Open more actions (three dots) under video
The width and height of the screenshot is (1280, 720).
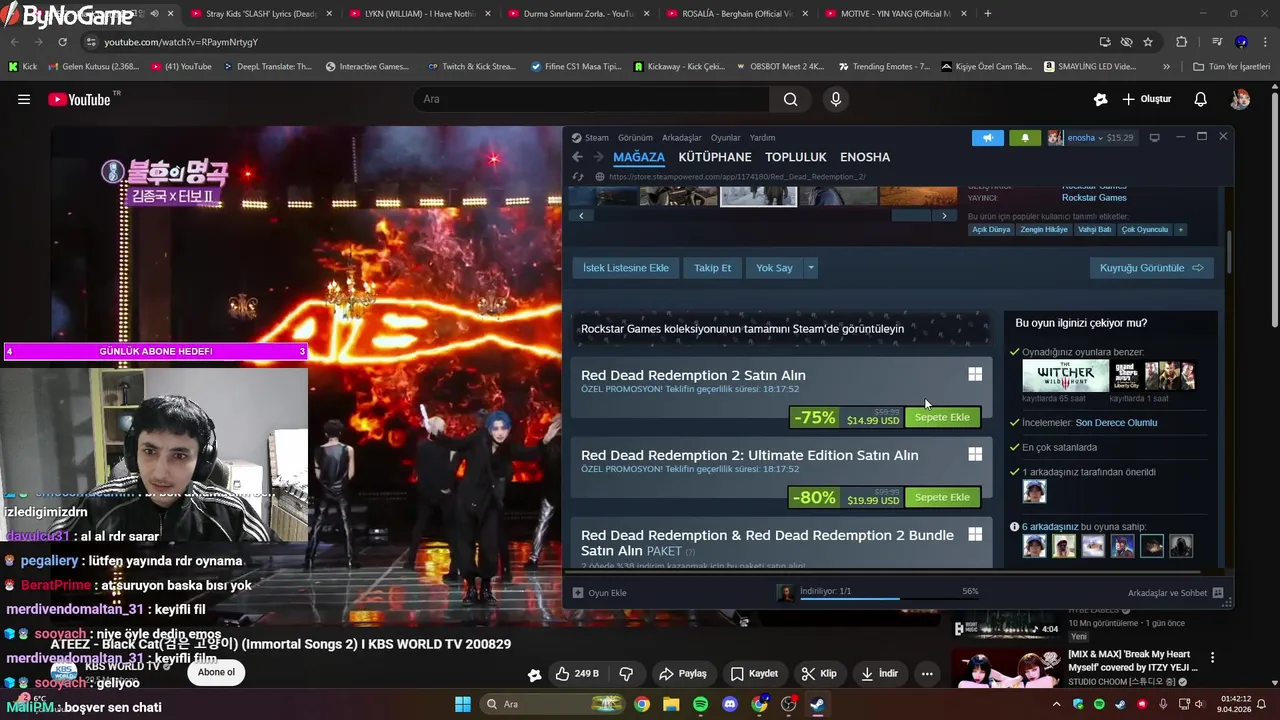pyautogui.click(x=927, y=674)
